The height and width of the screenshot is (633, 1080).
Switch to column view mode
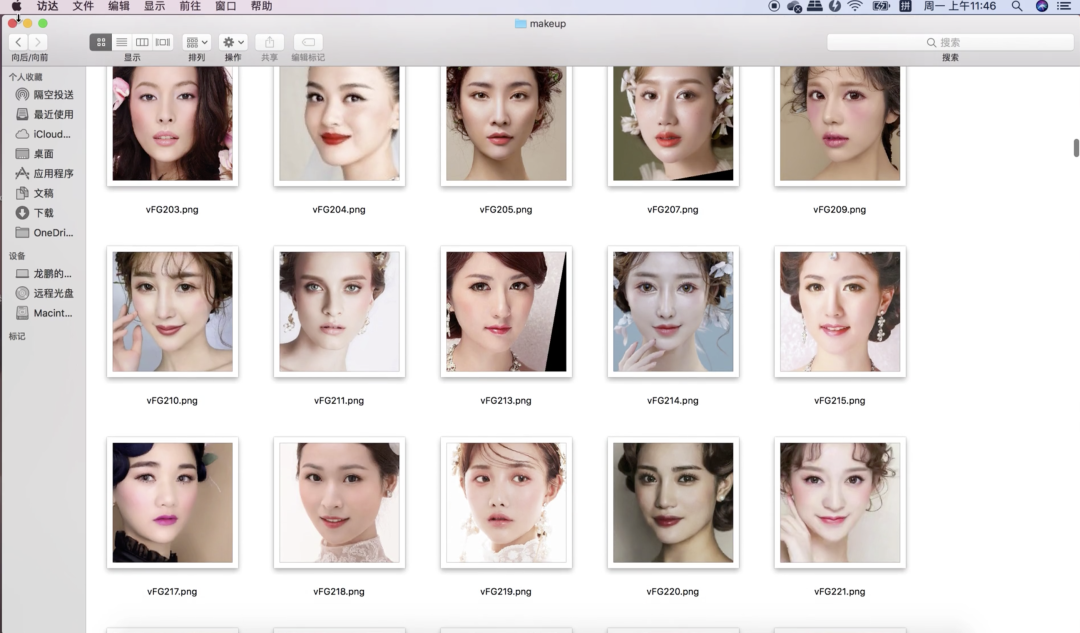point(142,42)
